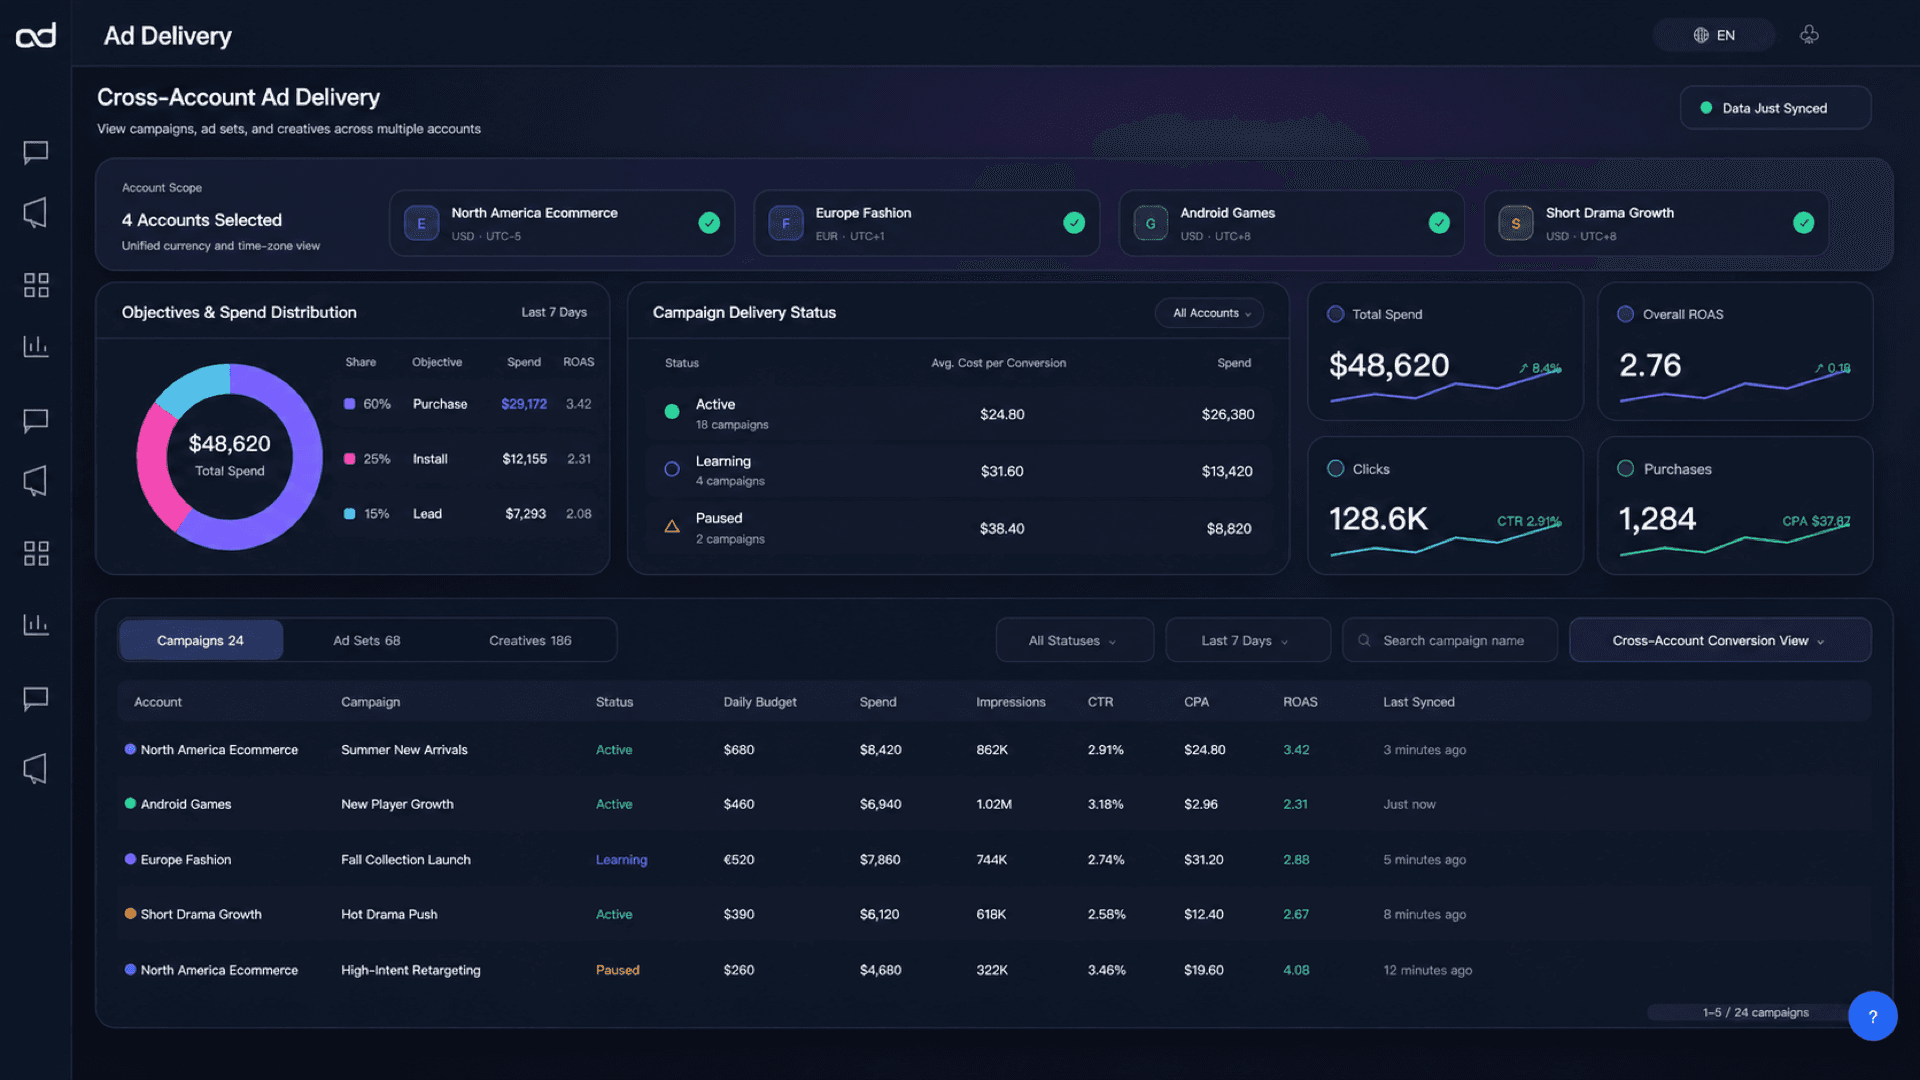The width and height of the screenshot is (1920, 1080).
Task: Click the E avatar of North America Ecommerce
Action: [421, 223]
